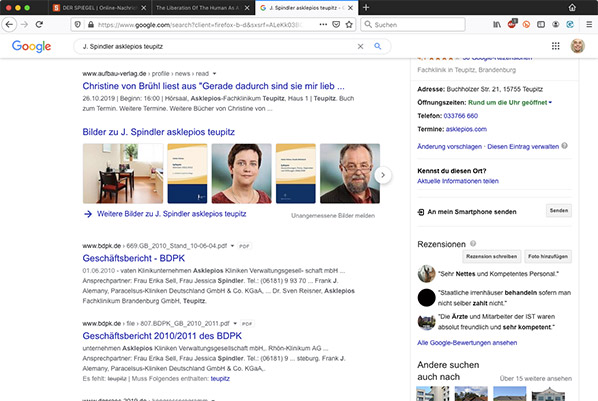This screenshot has width=598, height=401.
Task: Open a new browser tab
Action: [x=366, y=7]
